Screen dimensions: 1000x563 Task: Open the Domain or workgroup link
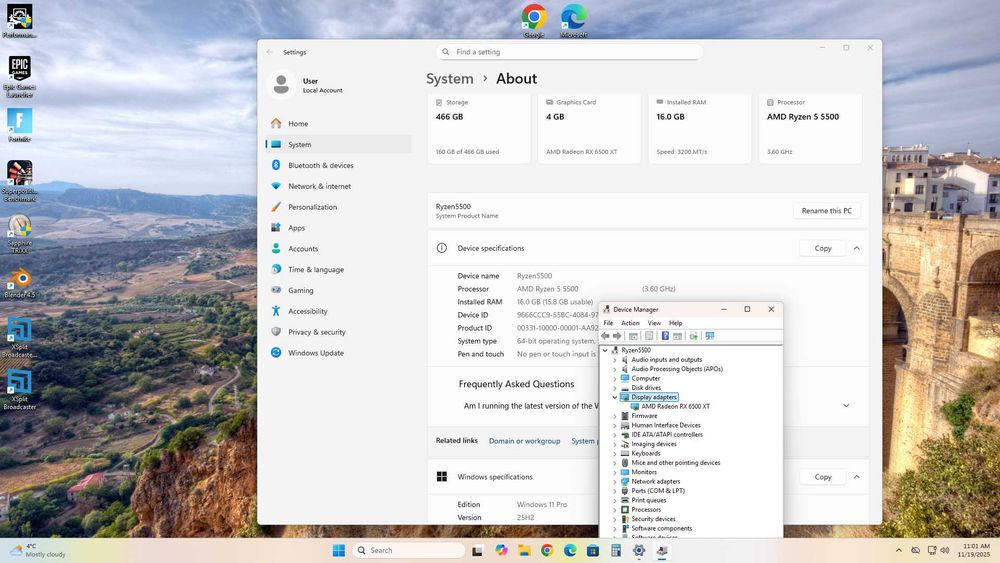click(524, 441)
